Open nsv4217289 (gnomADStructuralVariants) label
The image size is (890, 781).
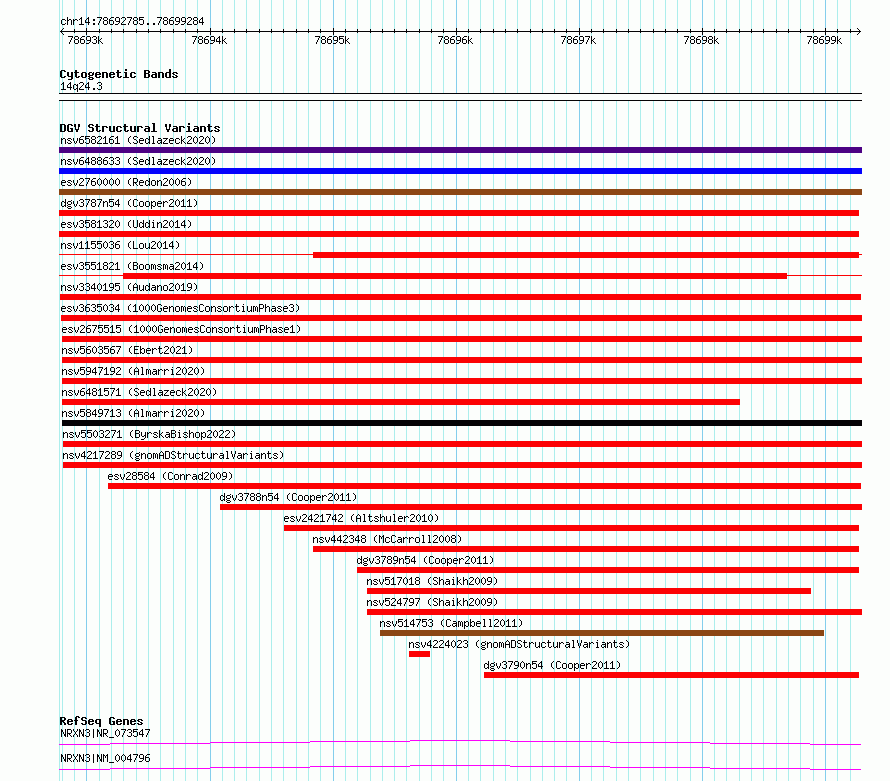point(173,455)
